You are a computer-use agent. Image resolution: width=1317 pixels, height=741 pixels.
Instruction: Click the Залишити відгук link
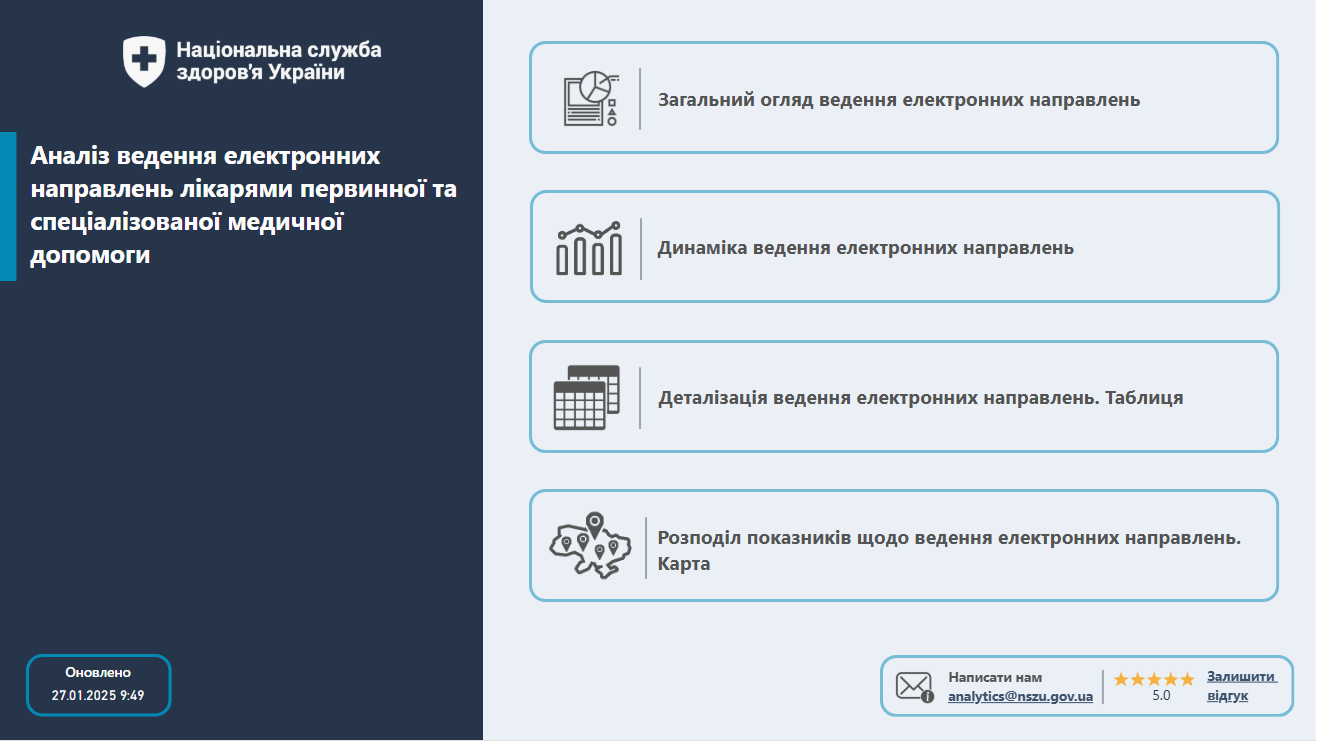(x=1241, y=686)
